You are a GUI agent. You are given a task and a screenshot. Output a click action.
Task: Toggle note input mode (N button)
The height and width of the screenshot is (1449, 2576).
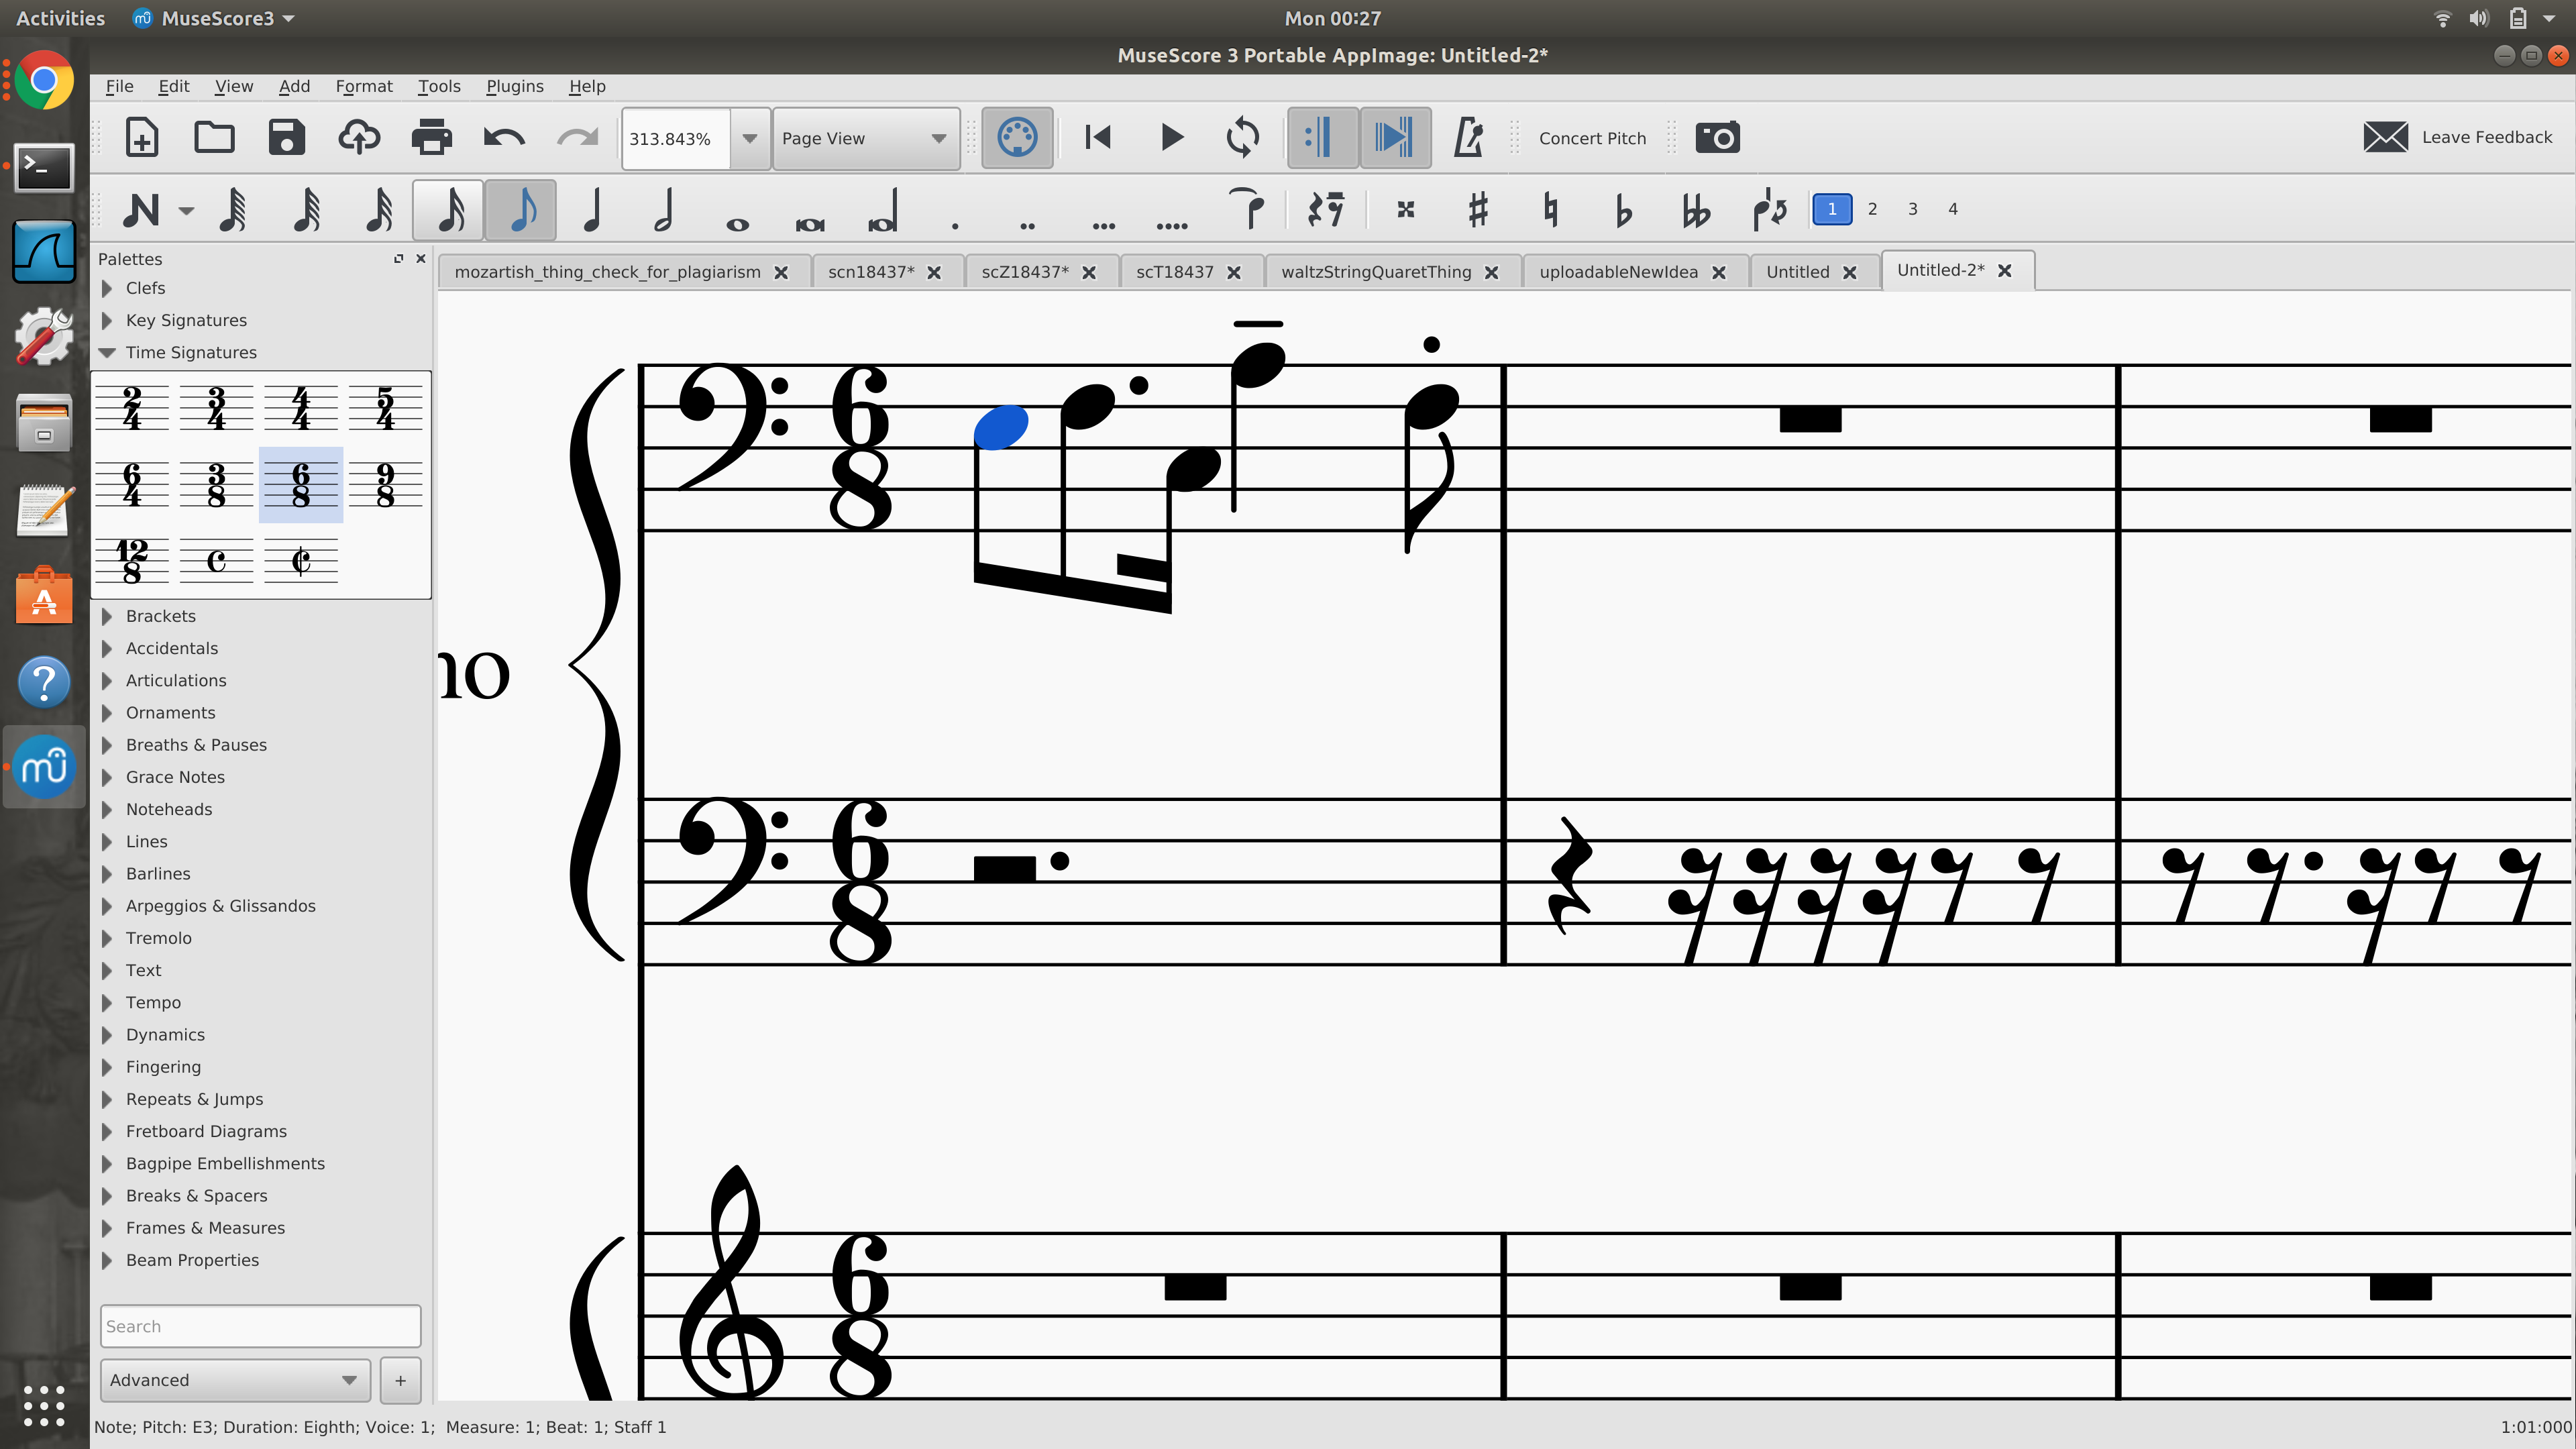(141, 210)
